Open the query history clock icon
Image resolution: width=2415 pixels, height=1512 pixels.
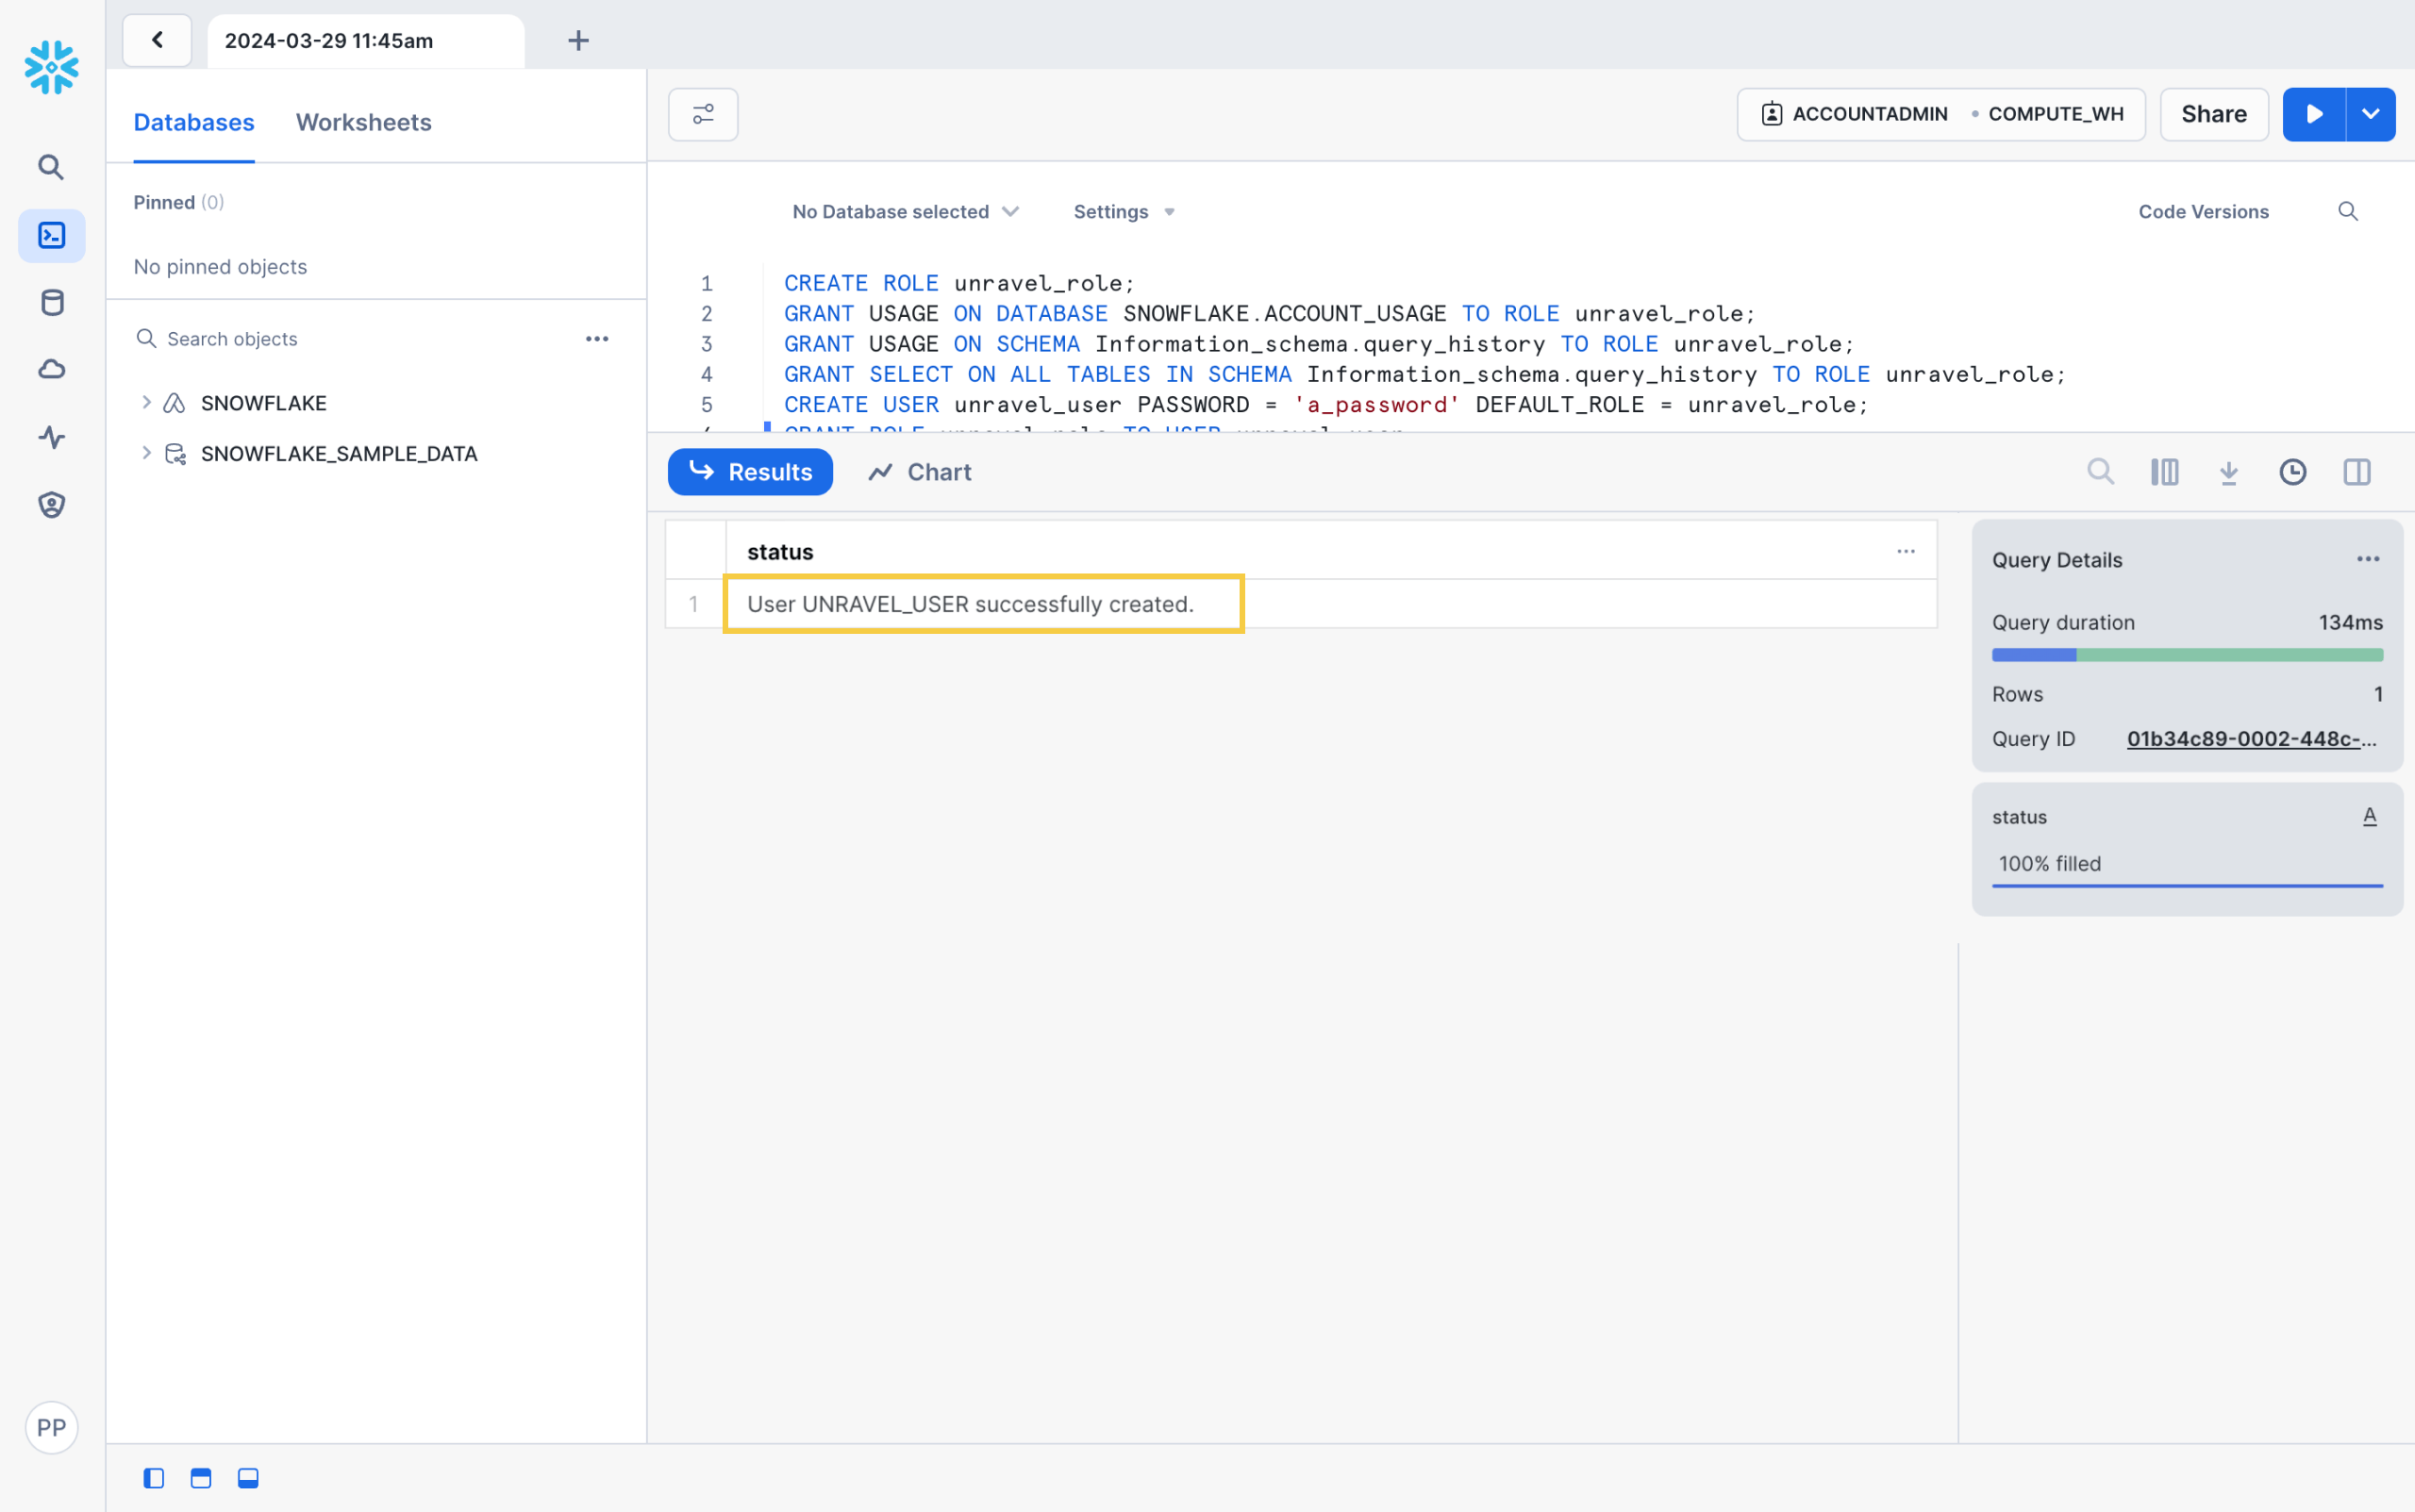(2292, 472)
